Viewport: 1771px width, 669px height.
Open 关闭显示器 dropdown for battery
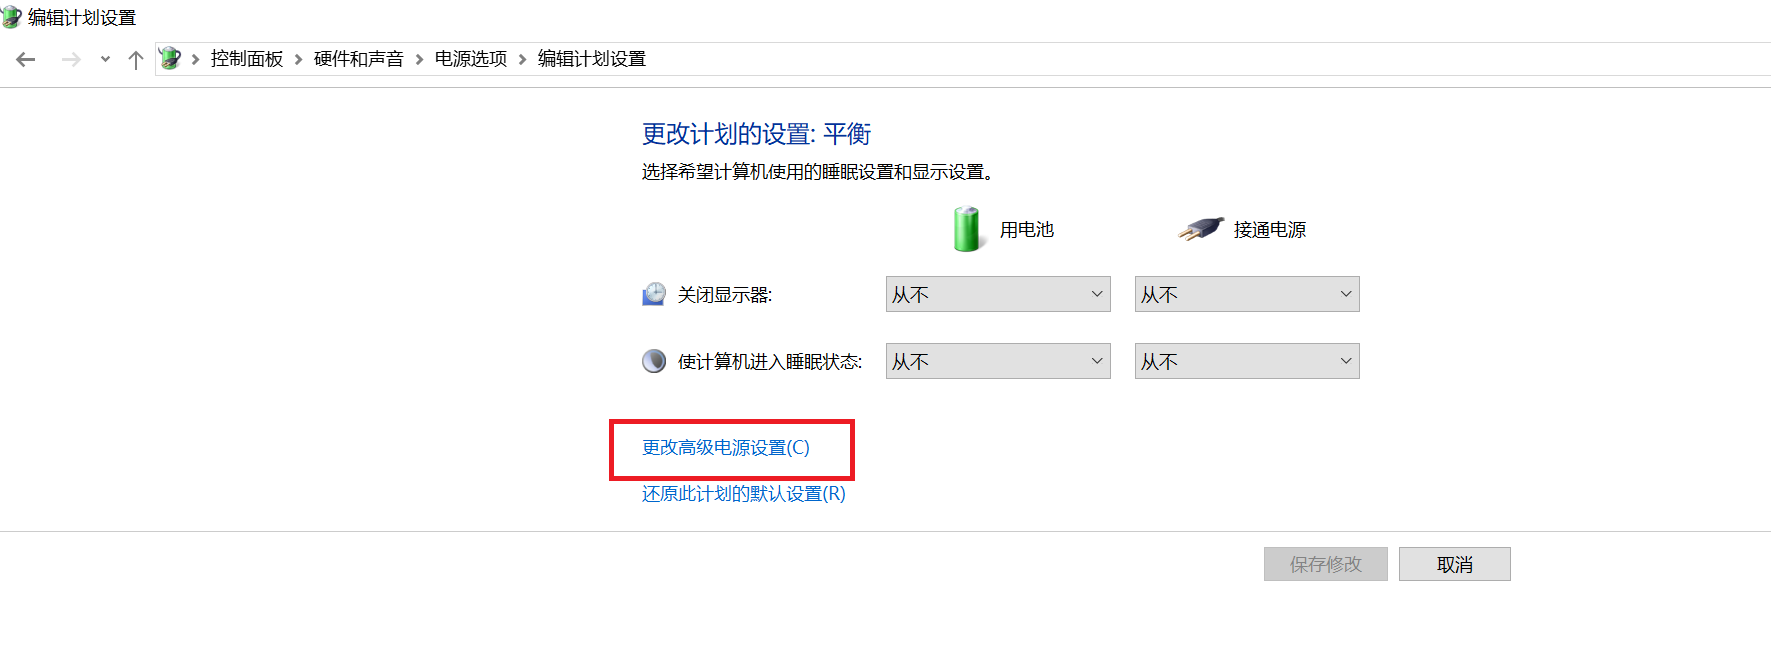tap(998, 294)
